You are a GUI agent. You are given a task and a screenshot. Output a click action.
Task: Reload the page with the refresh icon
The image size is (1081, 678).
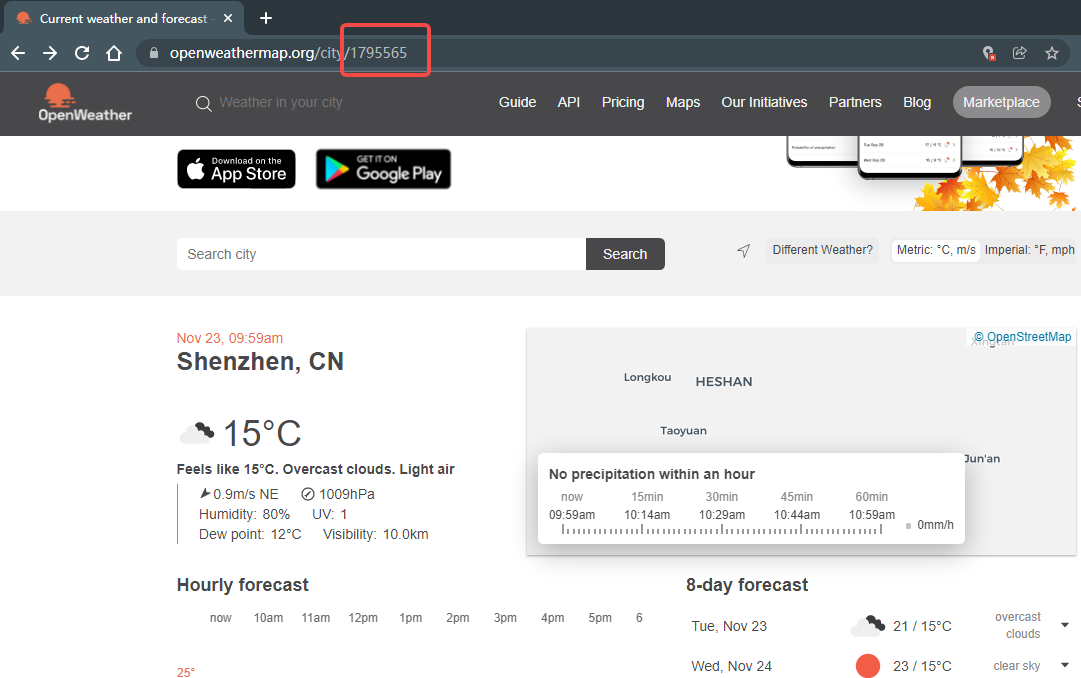(82, 53)
